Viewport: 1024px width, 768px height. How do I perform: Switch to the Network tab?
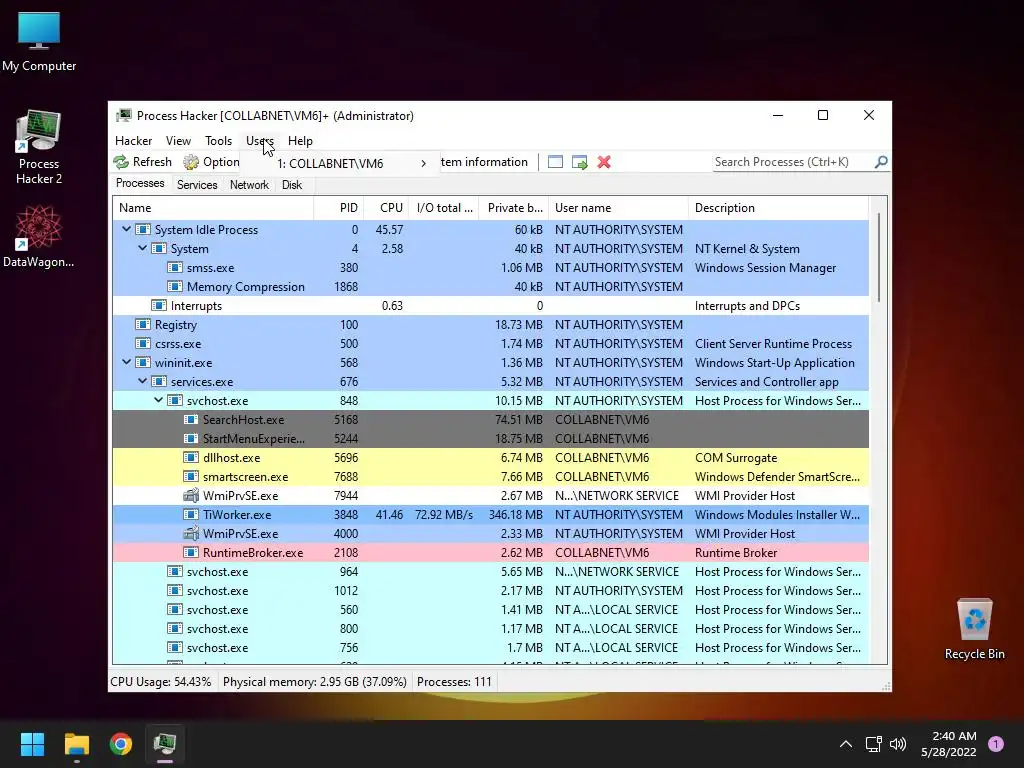(249, 185)
